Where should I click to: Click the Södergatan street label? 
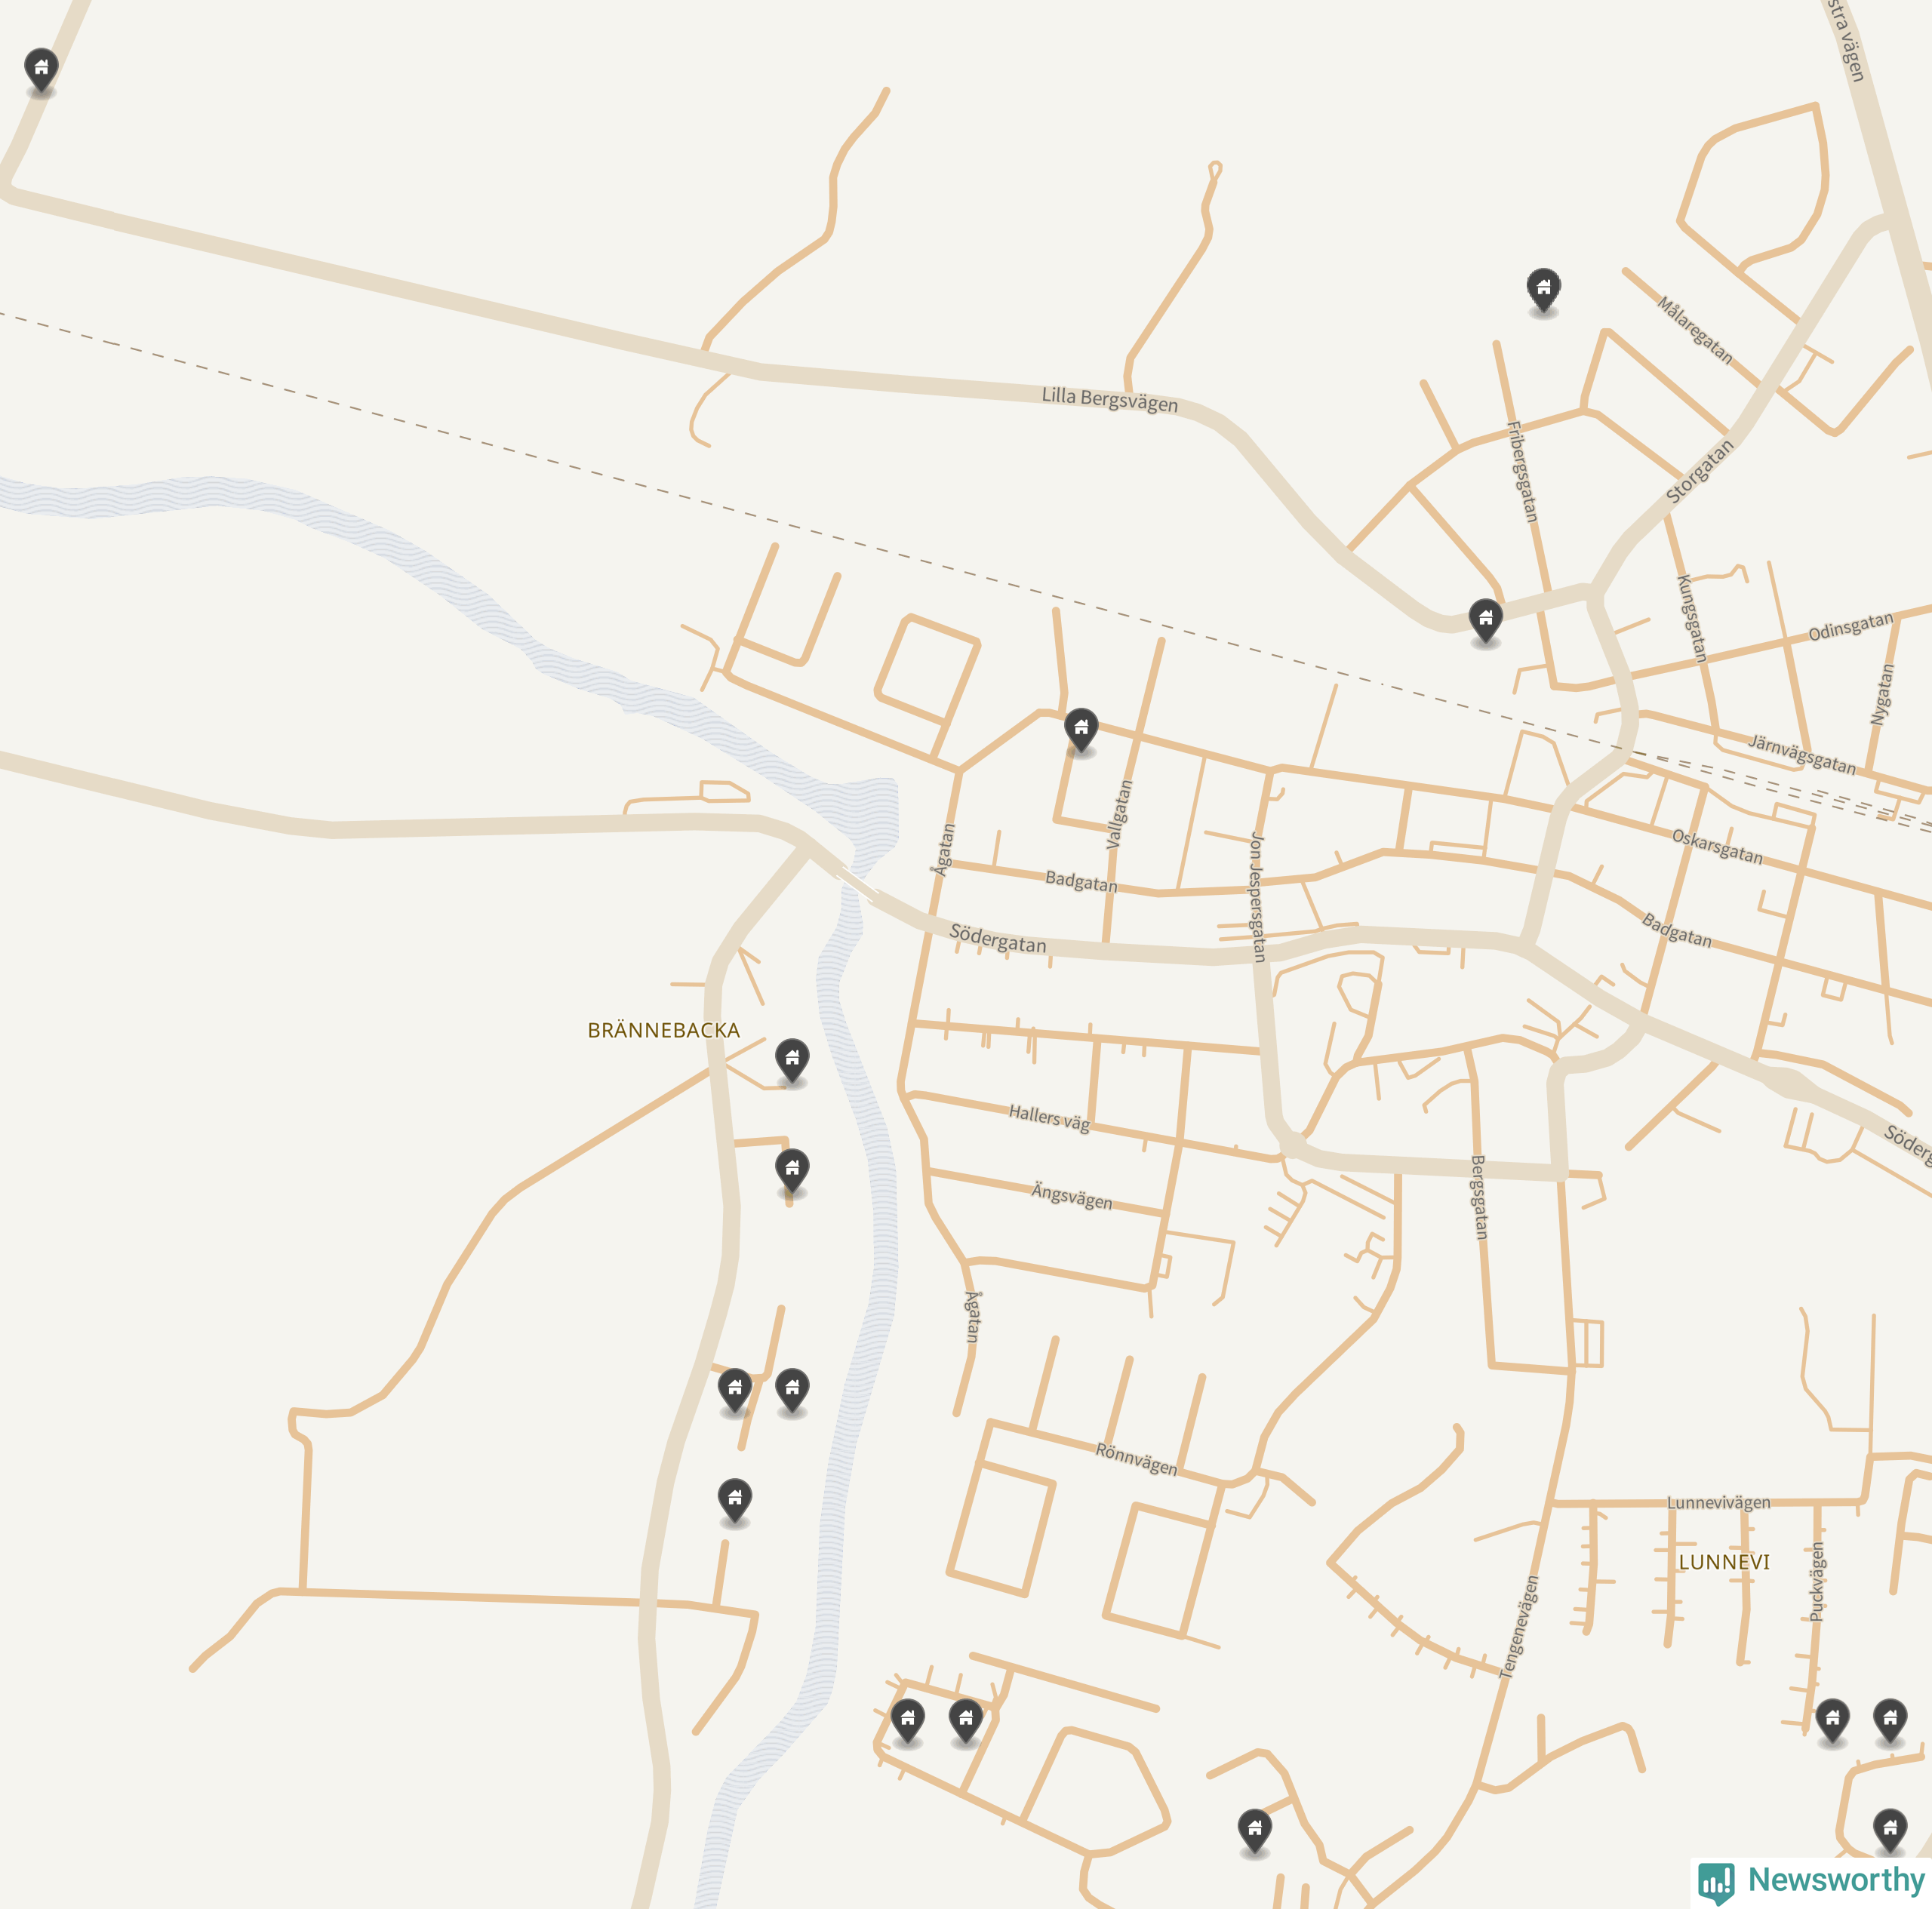[998, 939]
